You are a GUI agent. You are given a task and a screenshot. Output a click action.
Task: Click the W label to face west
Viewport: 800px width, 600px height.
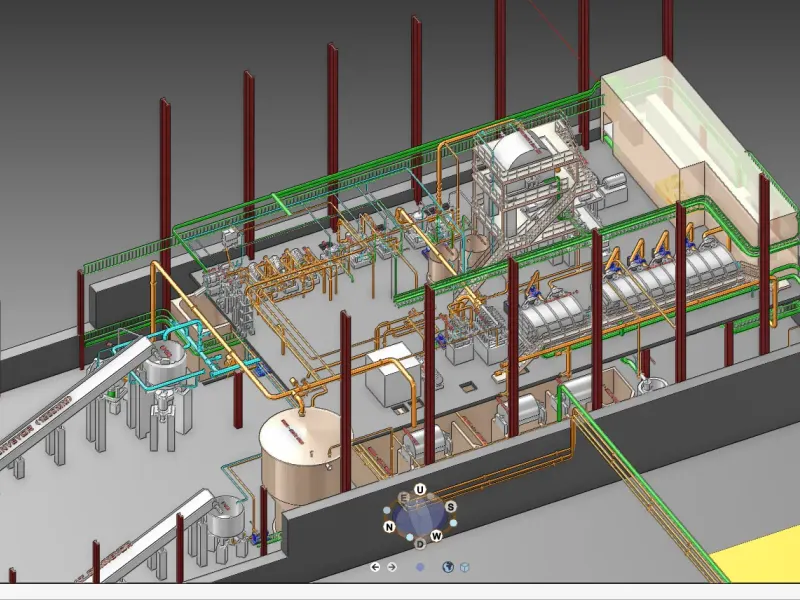point(437,536)
